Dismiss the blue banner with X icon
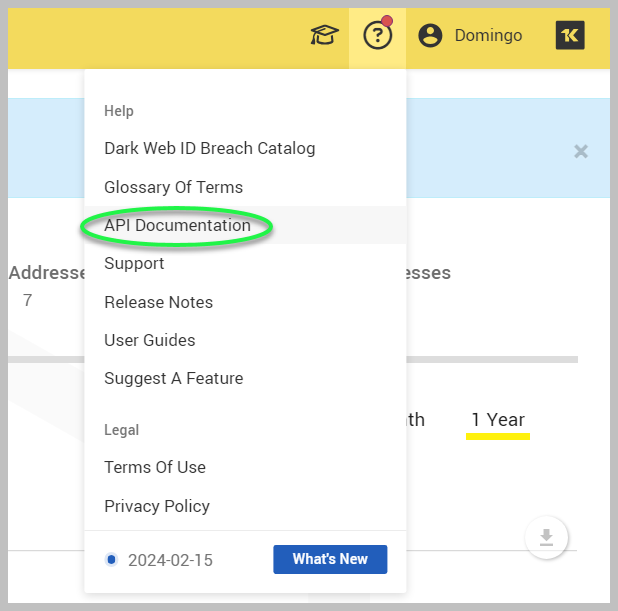 [x=581, y=152]
